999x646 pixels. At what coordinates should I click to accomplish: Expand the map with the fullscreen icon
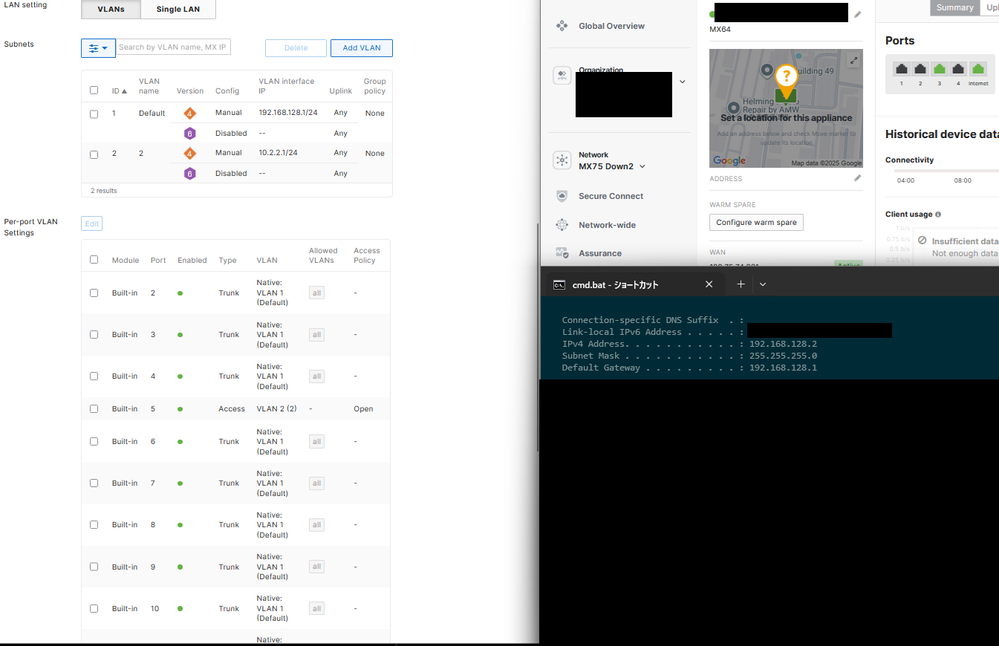[x=853, y=61]
